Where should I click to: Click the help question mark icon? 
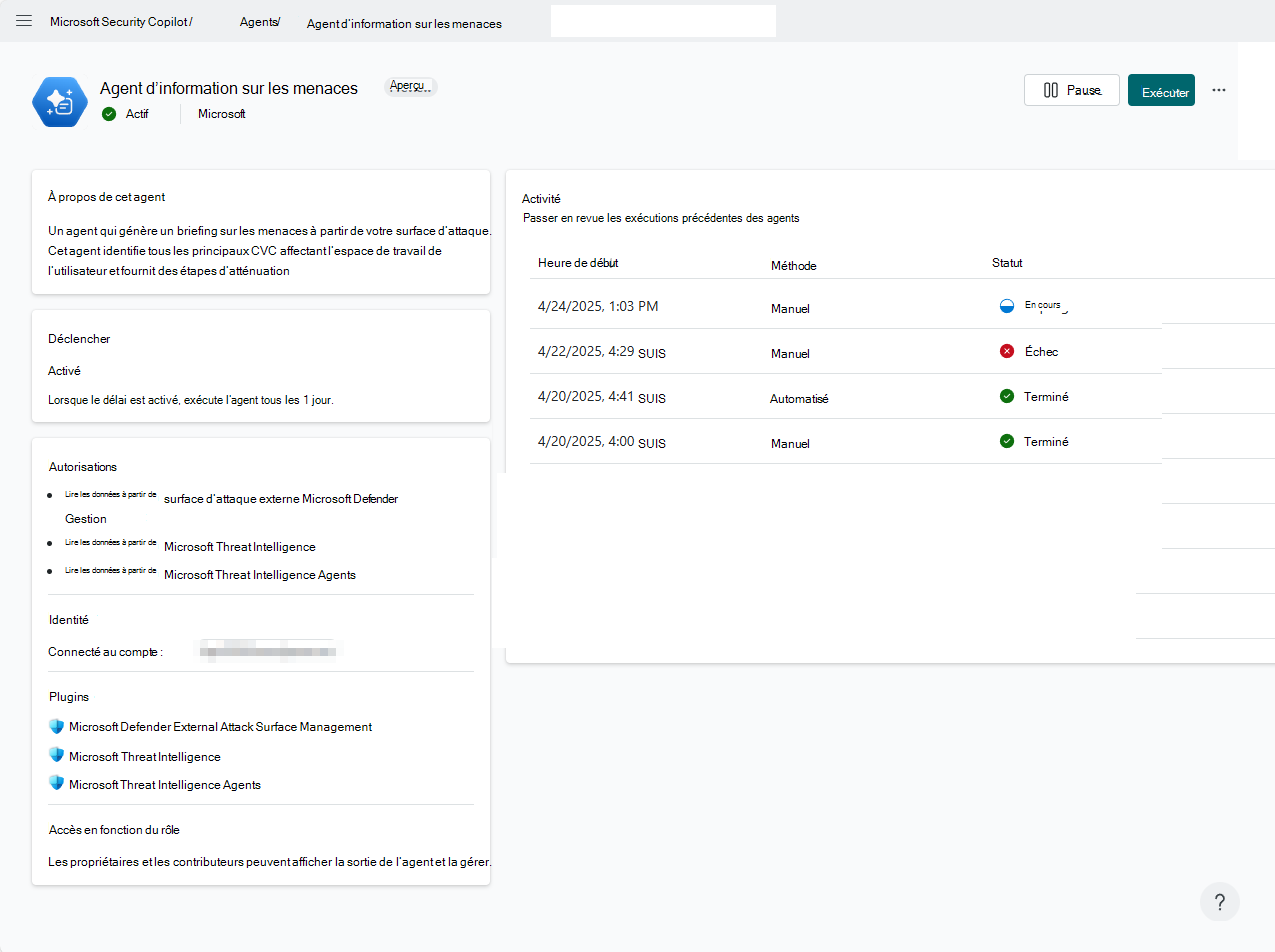coord(1220,902)
